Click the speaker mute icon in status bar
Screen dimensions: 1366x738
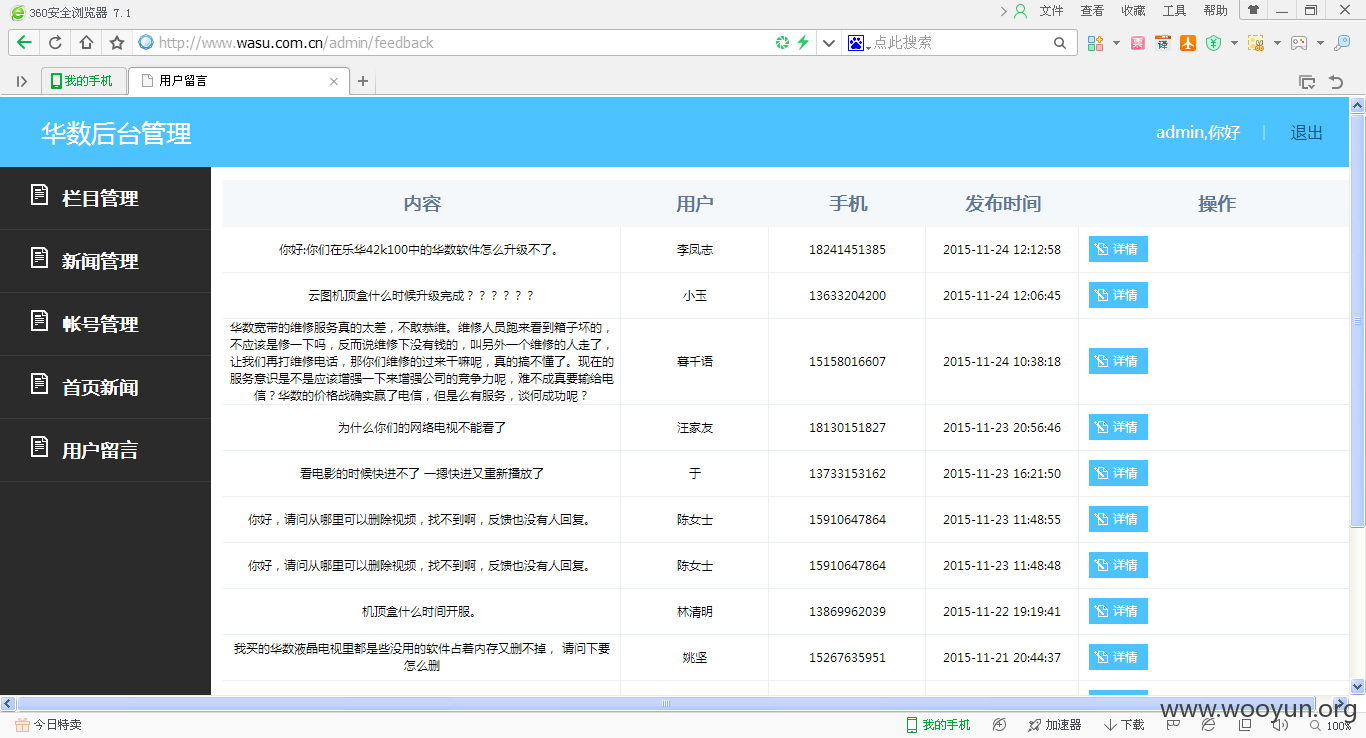point(1279,725)
